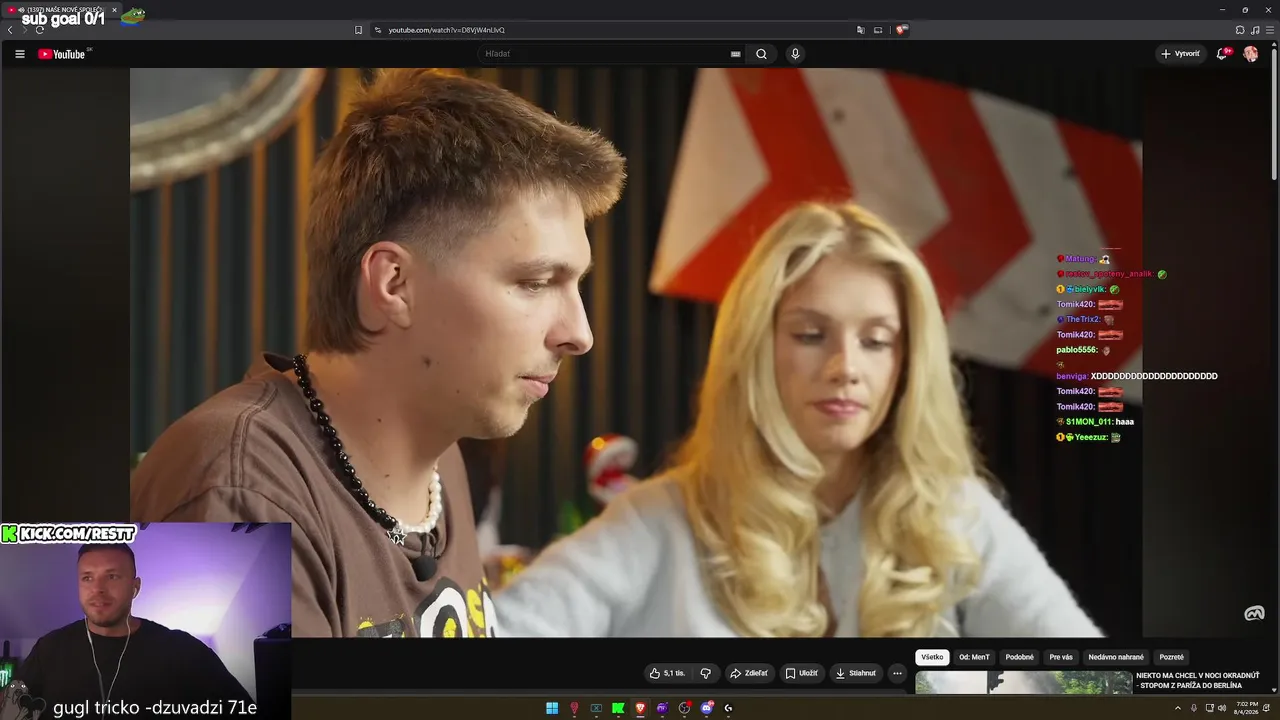Open the browser main menu
This screenshot has height=720, width=1280.
pos(1270,30)
